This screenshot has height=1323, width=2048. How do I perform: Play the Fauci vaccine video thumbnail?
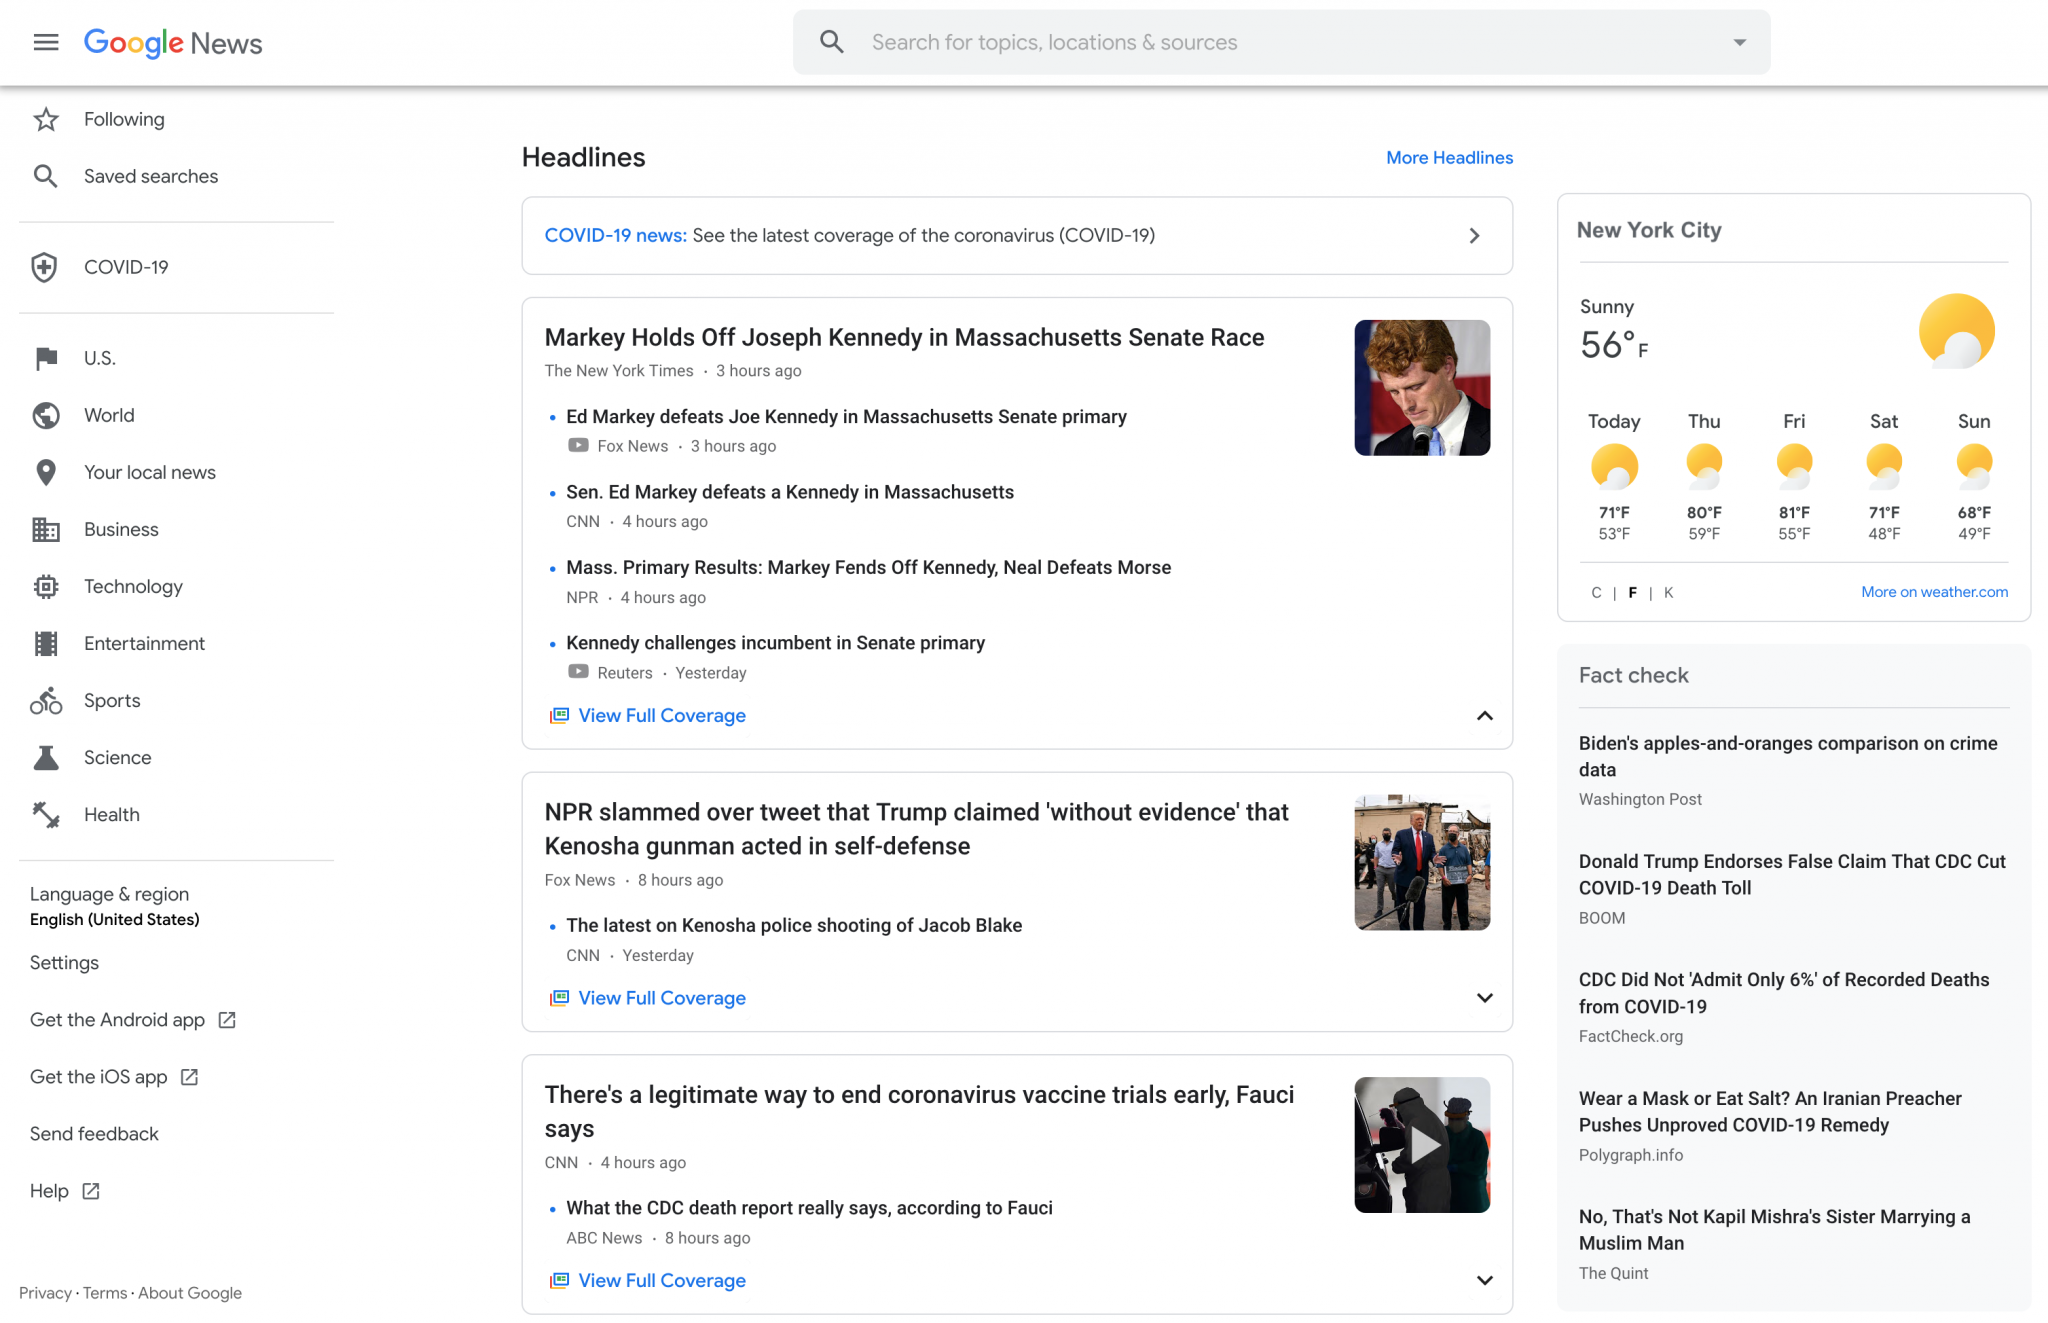[1422, 1144]
